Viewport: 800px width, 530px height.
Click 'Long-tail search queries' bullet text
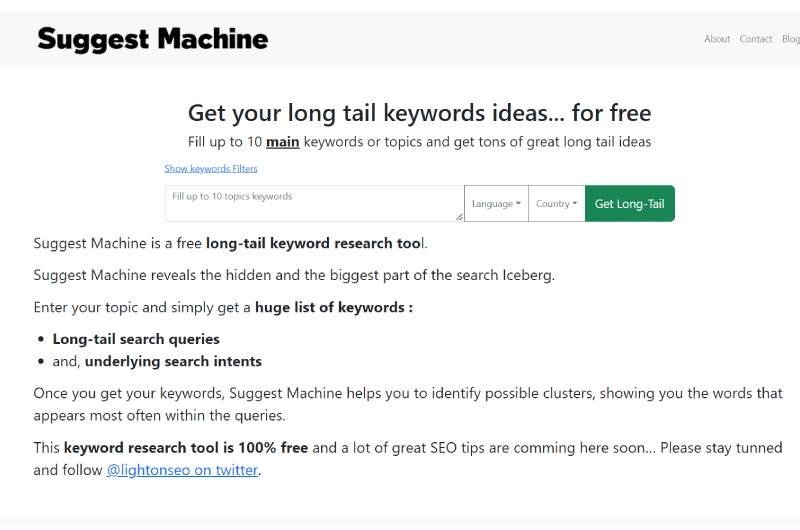136,339
